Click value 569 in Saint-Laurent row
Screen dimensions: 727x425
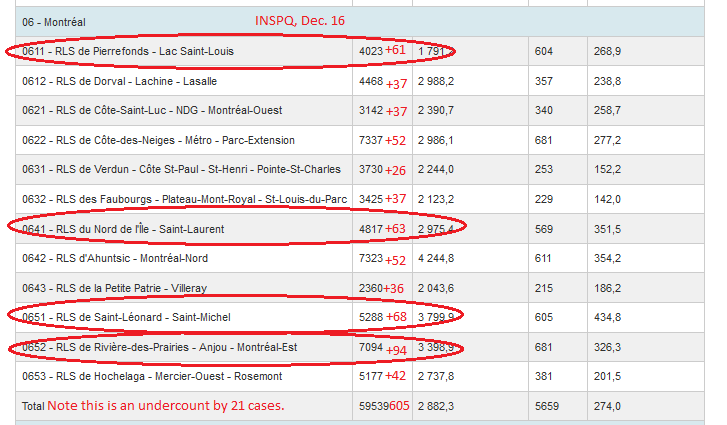coord(544,229)
